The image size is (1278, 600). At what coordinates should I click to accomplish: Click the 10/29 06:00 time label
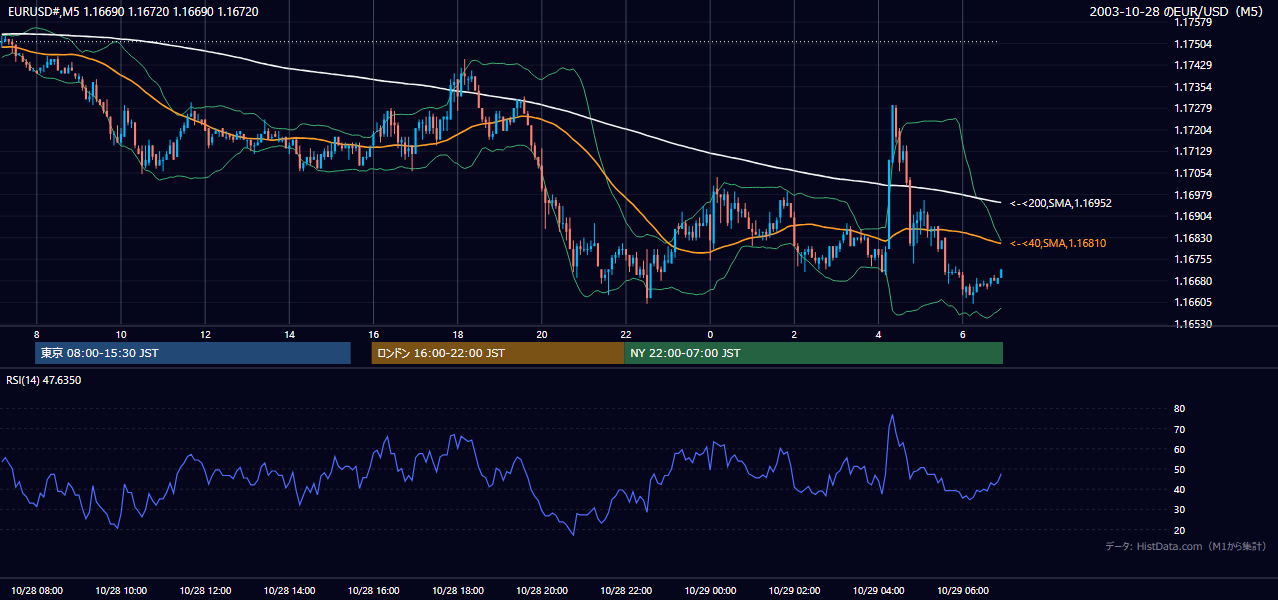click(962, 591)
